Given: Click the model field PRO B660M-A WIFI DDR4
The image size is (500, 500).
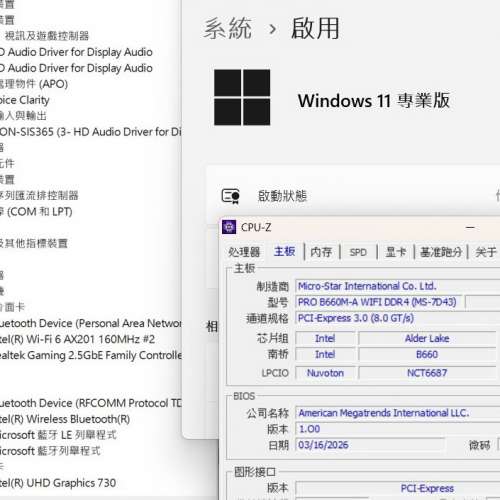Looking at the screenshot, I should pos(378,302).
